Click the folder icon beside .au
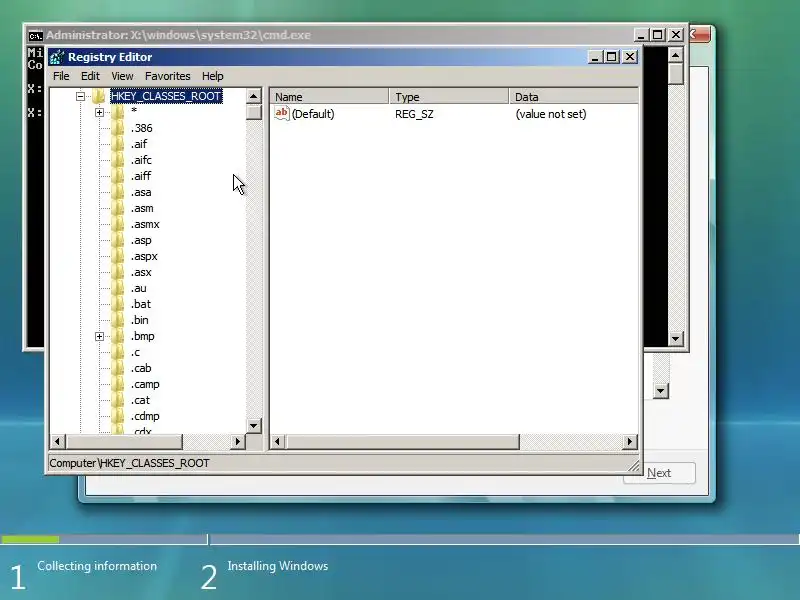Image resolution: width=800 pixels, height=600 pixels. point(118,288)
